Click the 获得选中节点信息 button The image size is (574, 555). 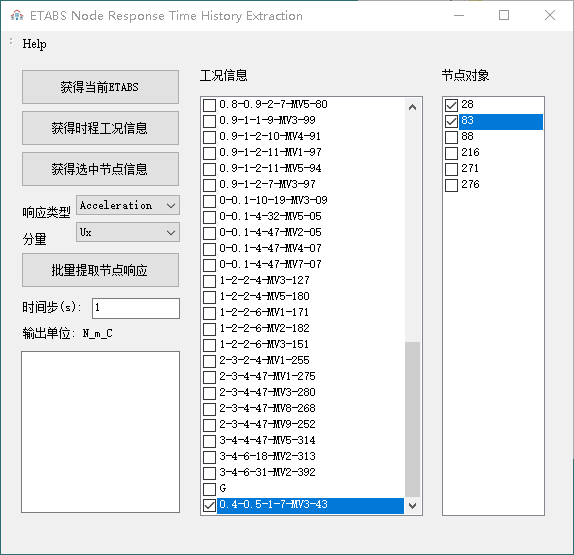coord(100,169)
